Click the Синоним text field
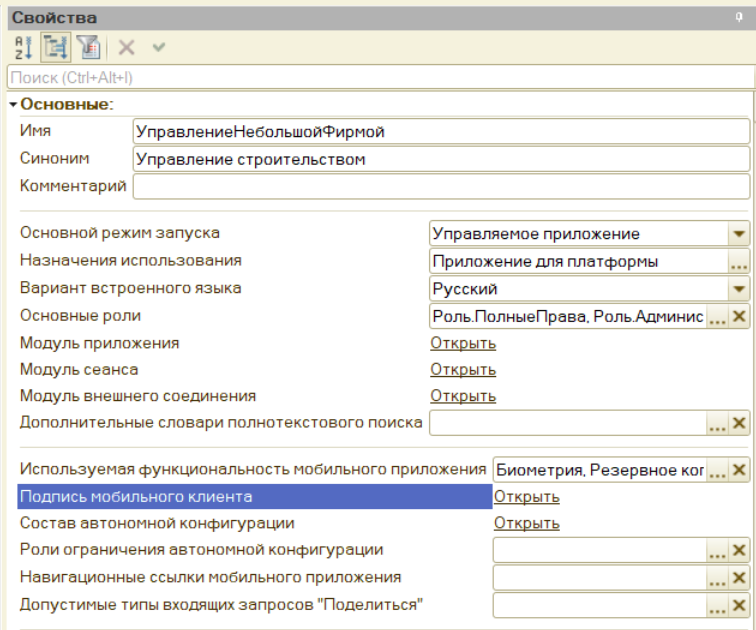756x630 pixels. (440, 159)
